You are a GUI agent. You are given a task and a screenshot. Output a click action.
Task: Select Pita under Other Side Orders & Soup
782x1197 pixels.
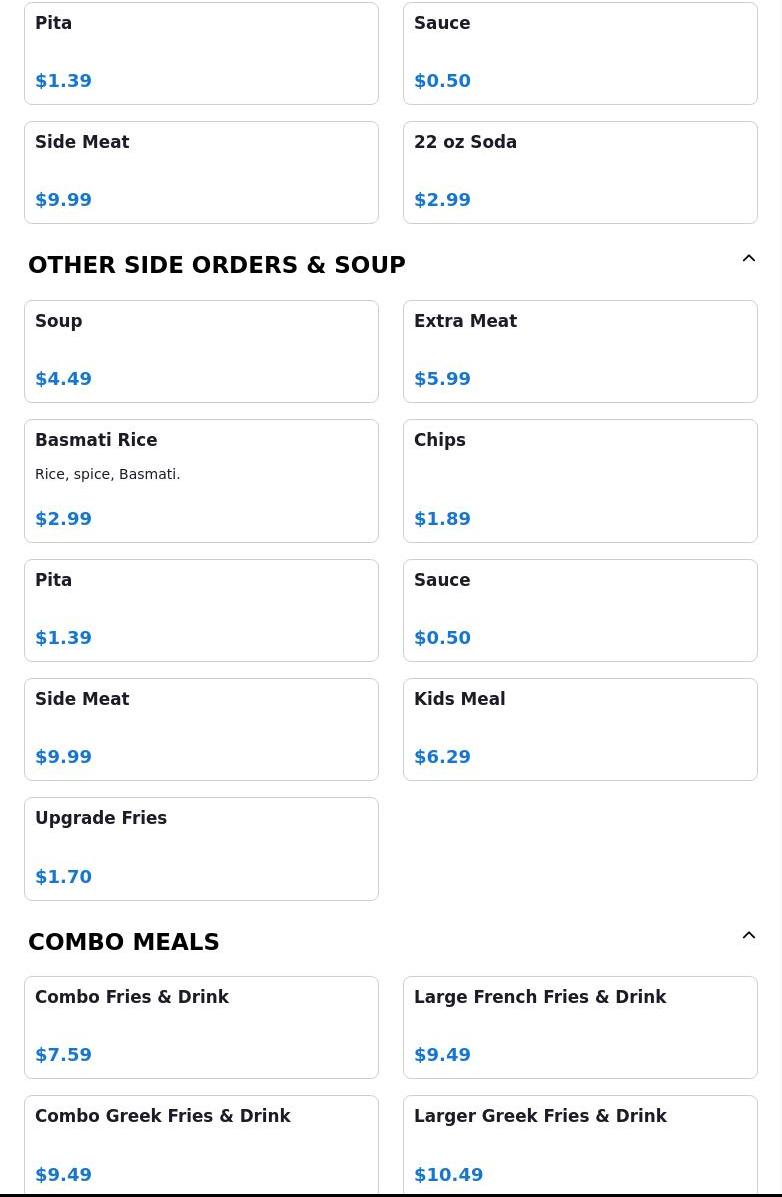202,611
